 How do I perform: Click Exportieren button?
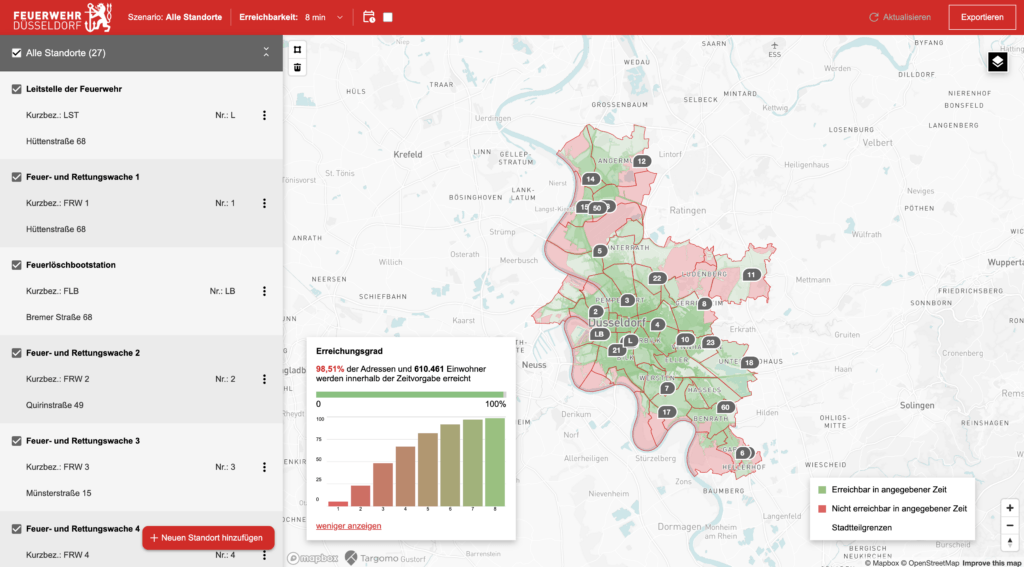(982, 17)
